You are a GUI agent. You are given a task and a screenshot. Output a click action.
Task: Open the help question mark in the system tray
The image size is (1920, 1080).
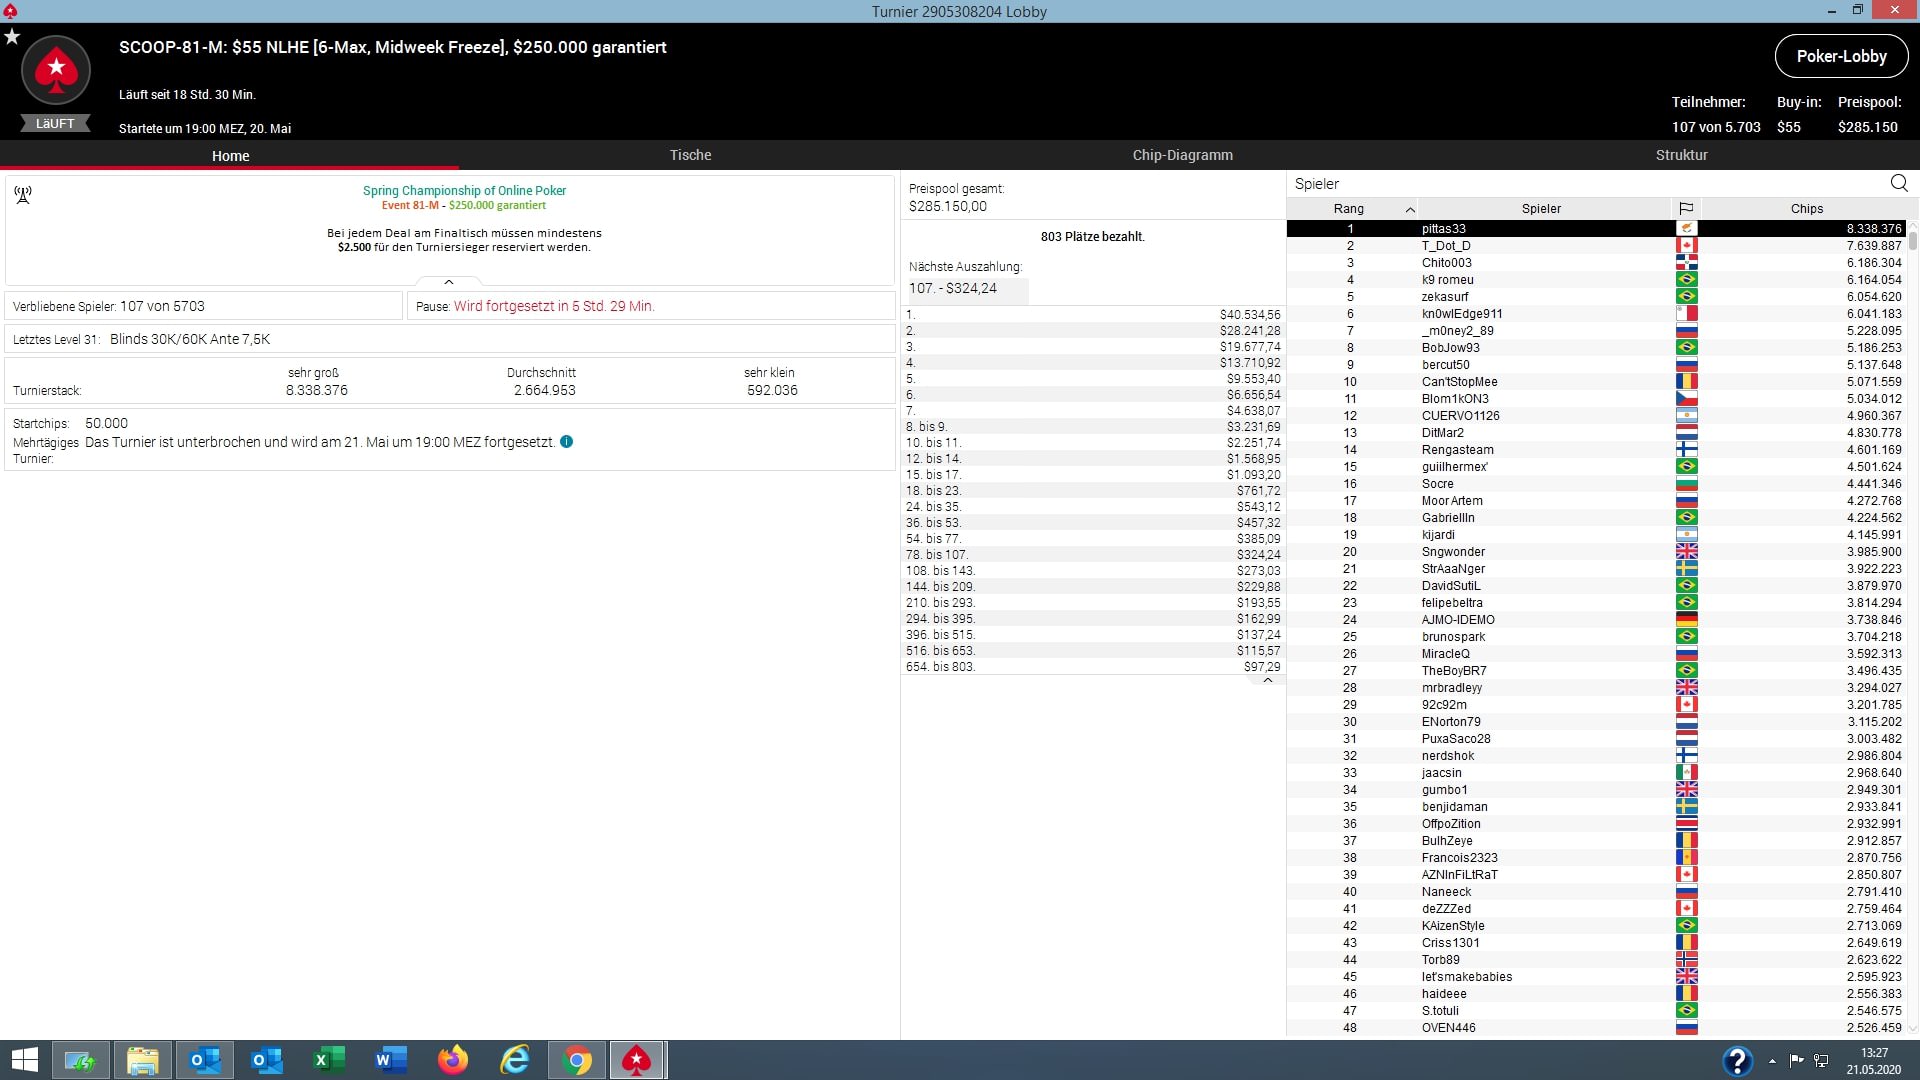(1737, 1060)
